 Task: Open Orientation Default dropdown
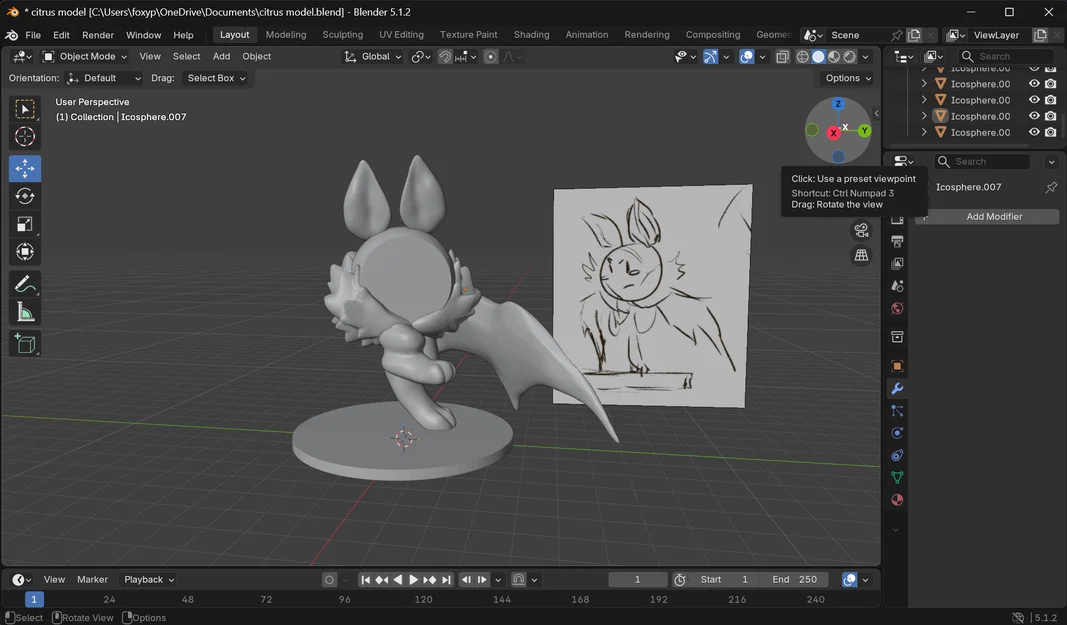tap(104, 78)
